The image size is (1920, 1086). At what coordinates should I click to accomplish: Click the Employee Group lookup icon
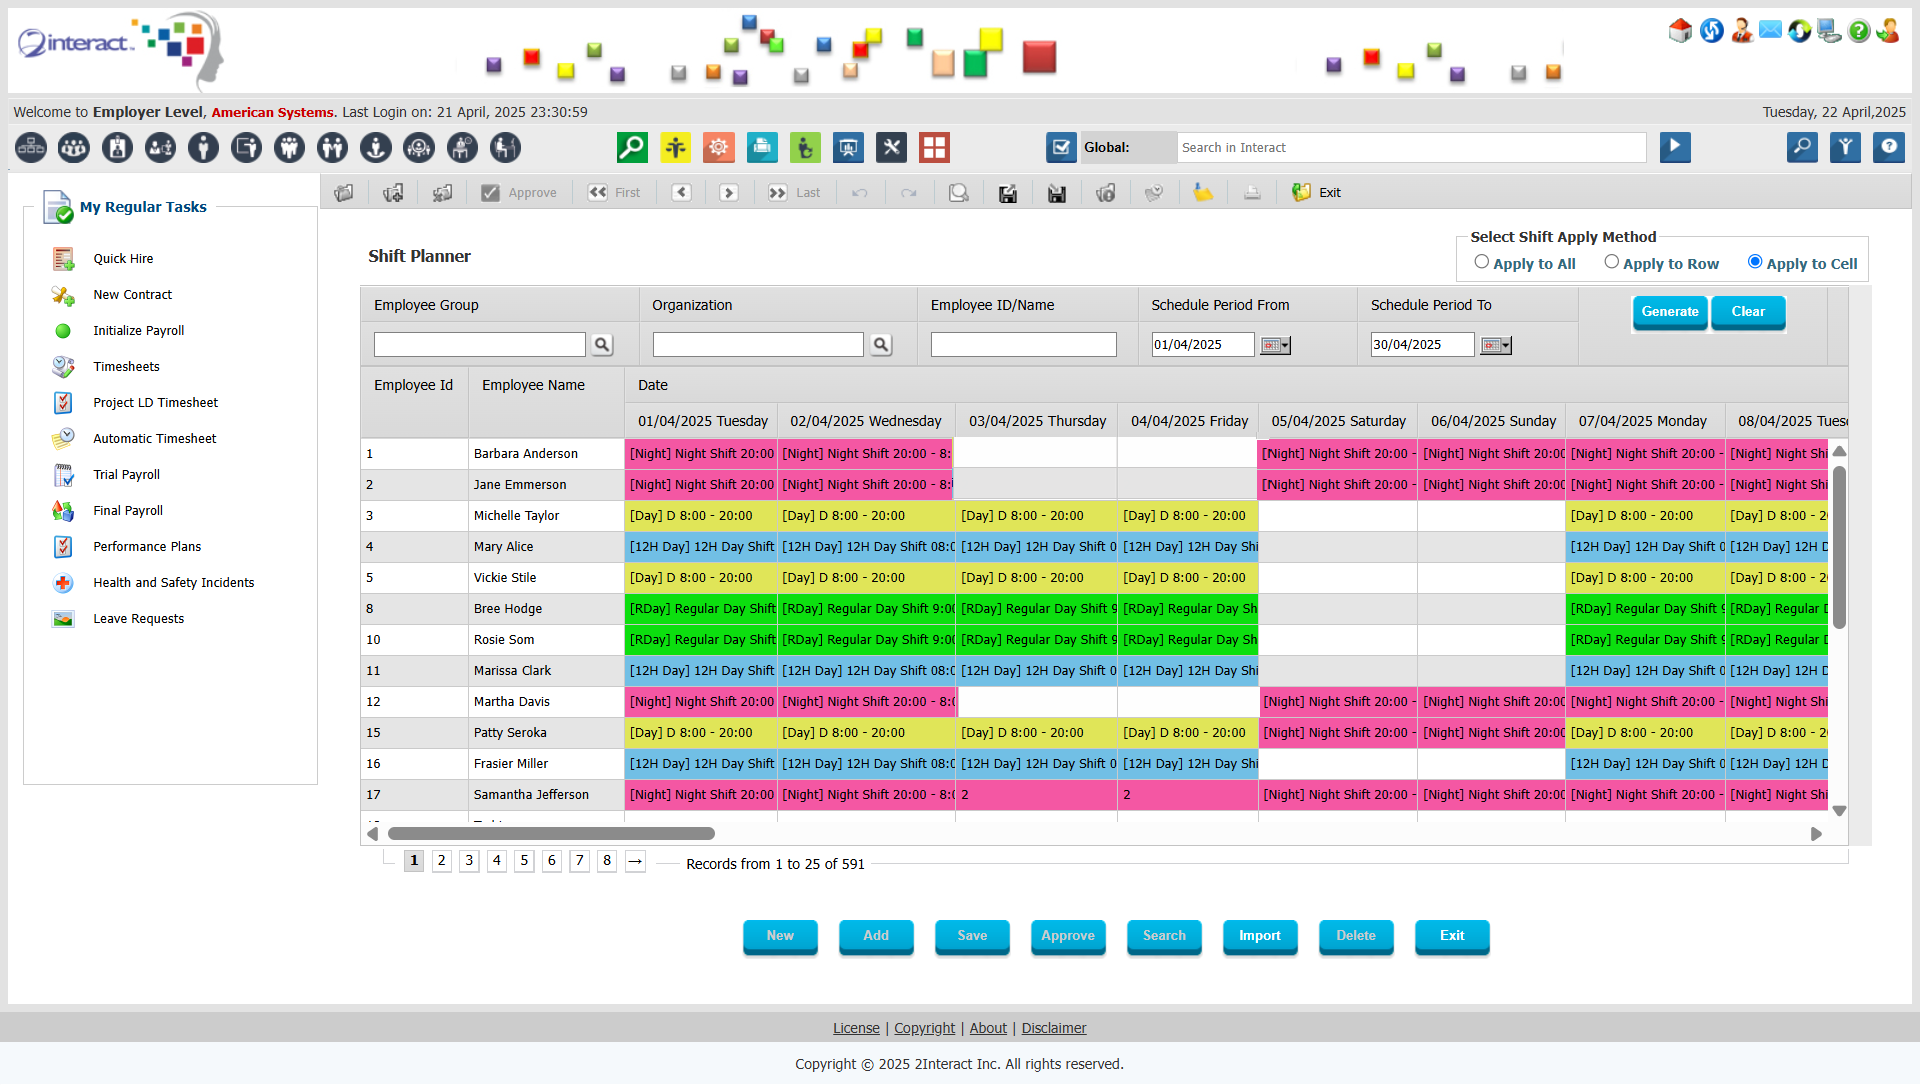tap(602, 345)
